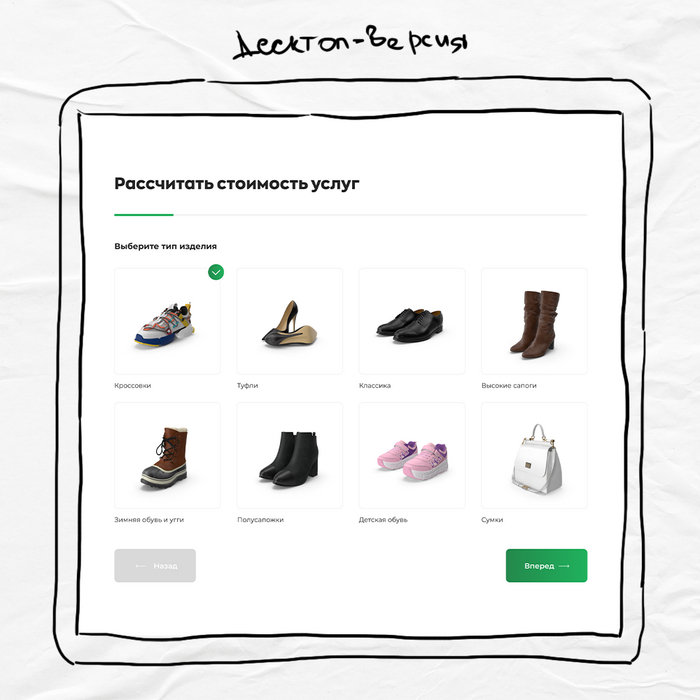Screen dimensions: 700x700
Task: Select the Зимняя обувь и угги card
Action: pos(167,455)
